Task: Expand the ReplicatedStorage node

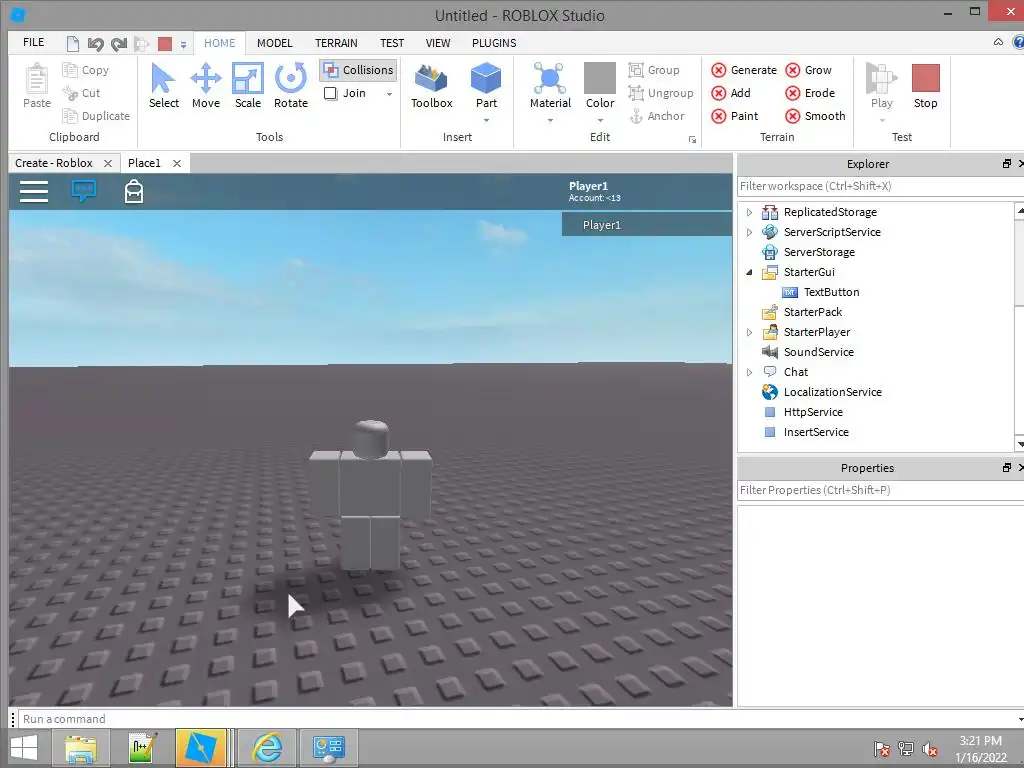Action: click(x=749, y=212)
